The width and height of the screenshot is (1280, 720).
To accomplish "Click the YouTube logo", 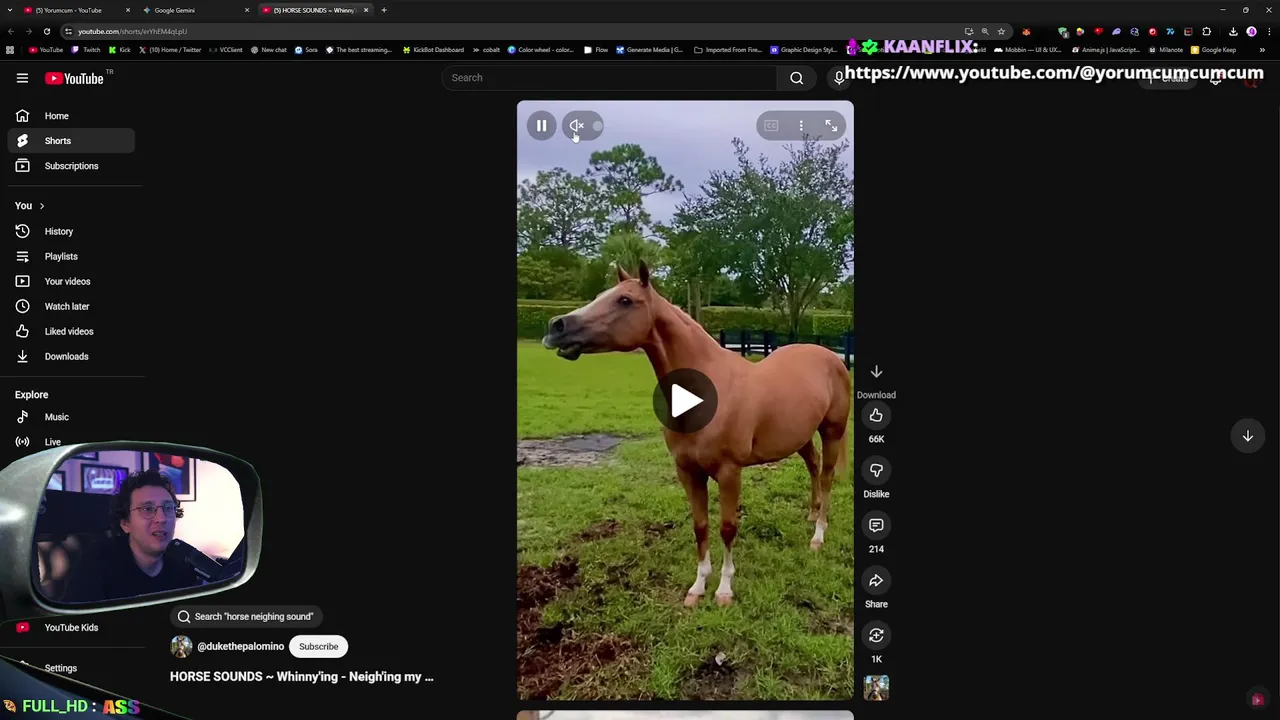I will coord(74,78).
